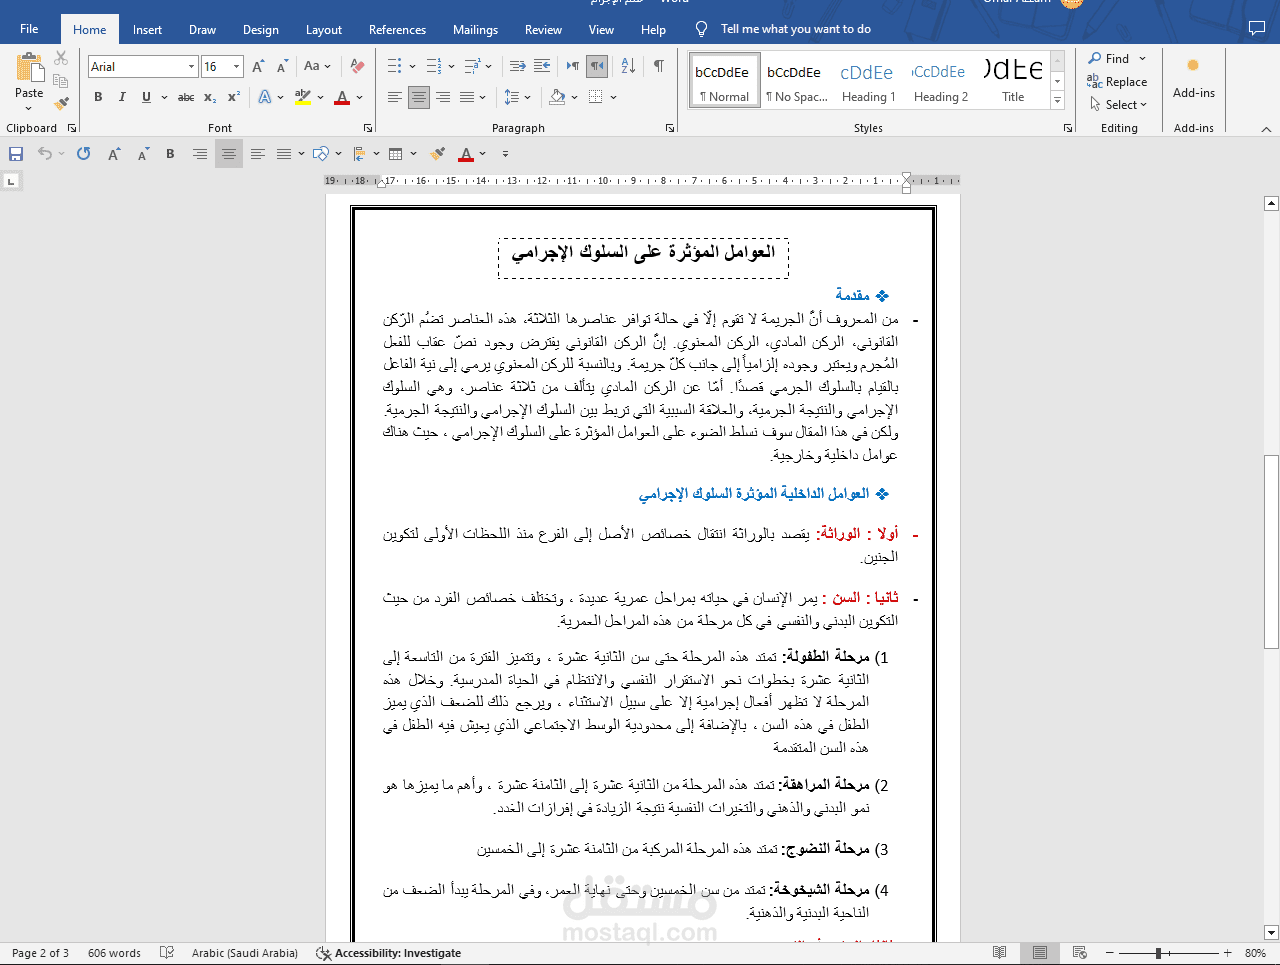Click the Copy icon in Clipboard group
This screenshot has height=965, width=1280.
(x=61, y=81)
